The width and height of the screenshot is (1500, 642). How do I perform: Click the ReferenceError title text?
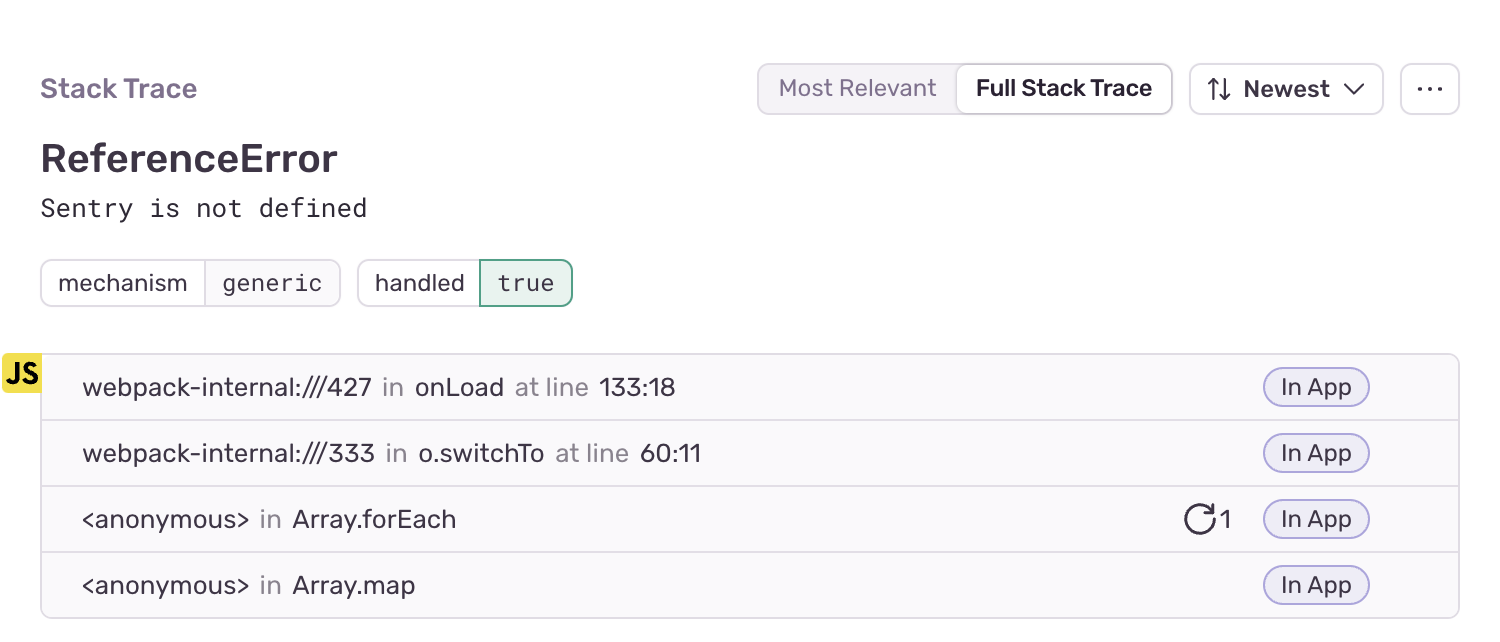[x=189, y=159]
